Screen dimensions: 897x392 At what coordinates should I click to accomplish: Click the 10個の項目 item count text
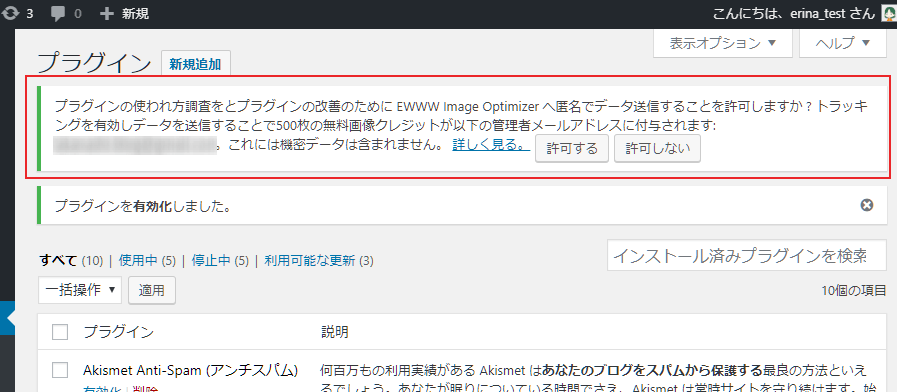click(854, 291)
